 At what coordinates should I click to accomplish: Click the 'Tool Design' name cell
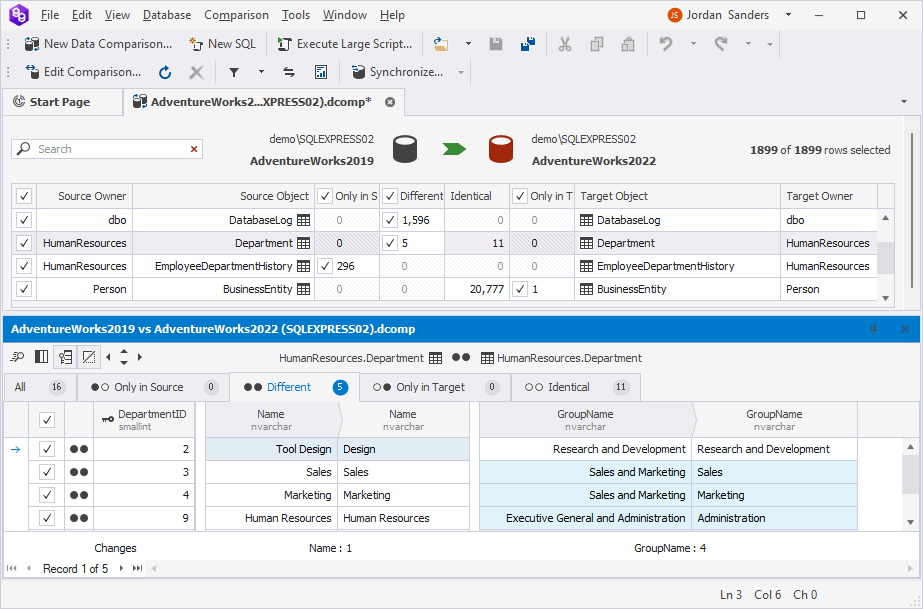coord(271,449)
